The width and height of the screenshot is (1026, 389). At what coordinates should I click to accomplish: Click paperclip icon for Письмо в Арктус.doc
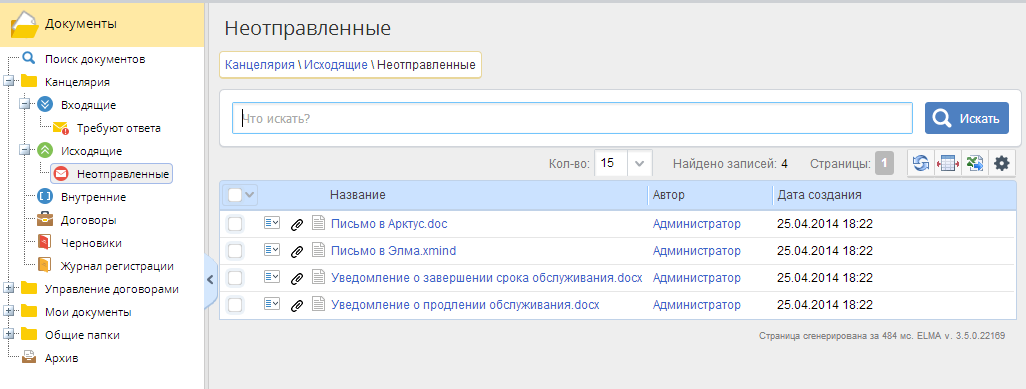click(296, 224)
